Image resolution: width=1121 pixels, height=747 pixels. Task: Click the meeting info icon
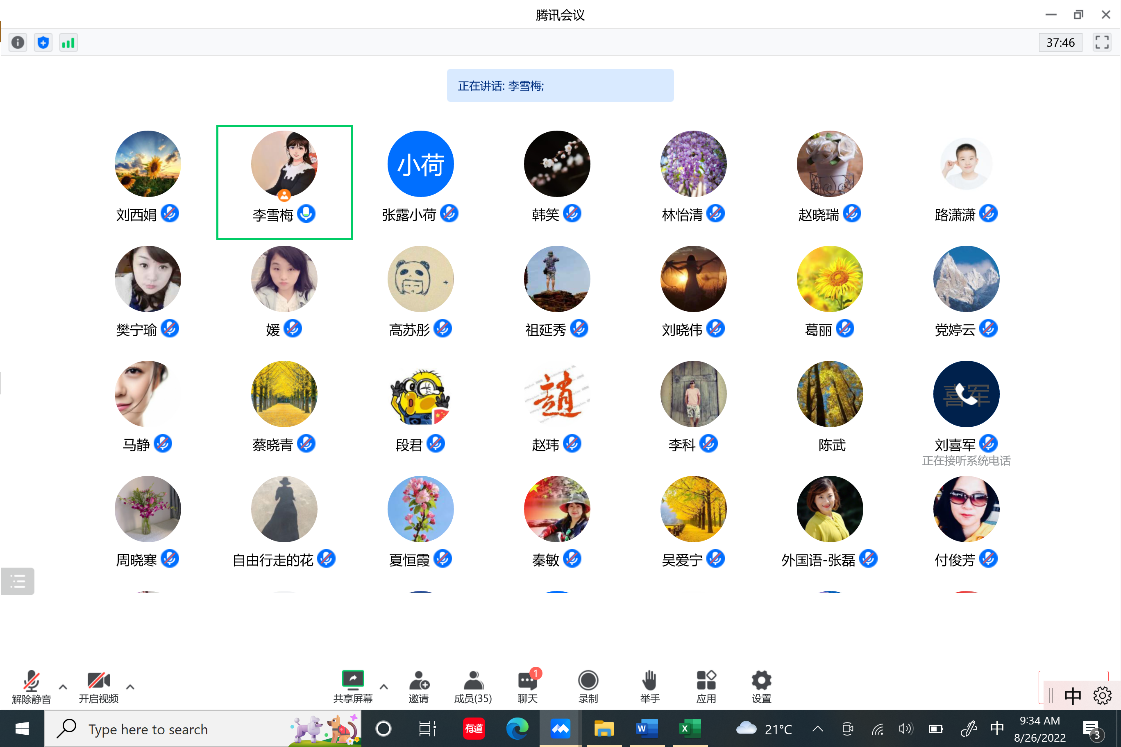pos(18,42)
